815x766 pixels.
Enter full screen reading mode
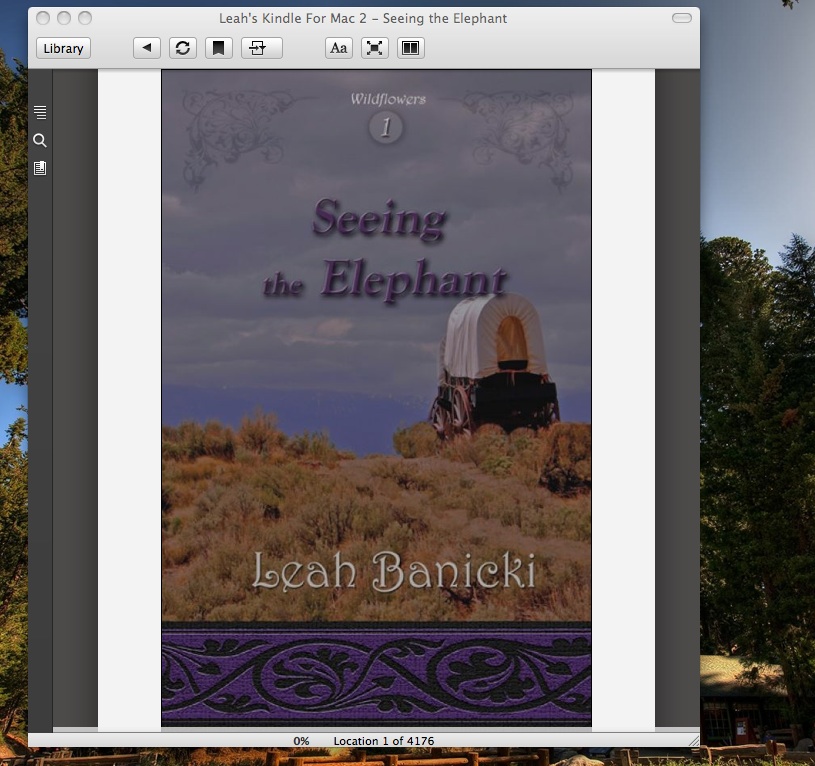click(x=375, y=48)
